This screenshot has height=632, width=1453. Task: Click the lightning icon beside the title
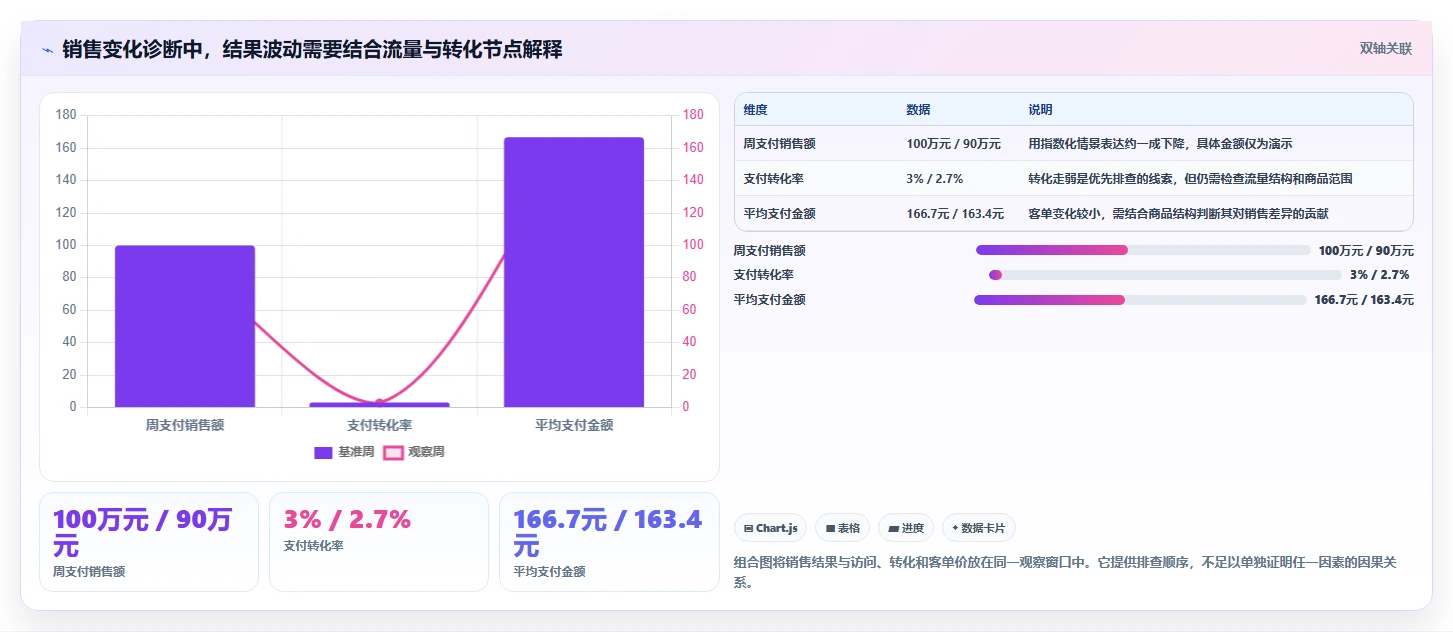pyautogui.click(x=47, y=49)
